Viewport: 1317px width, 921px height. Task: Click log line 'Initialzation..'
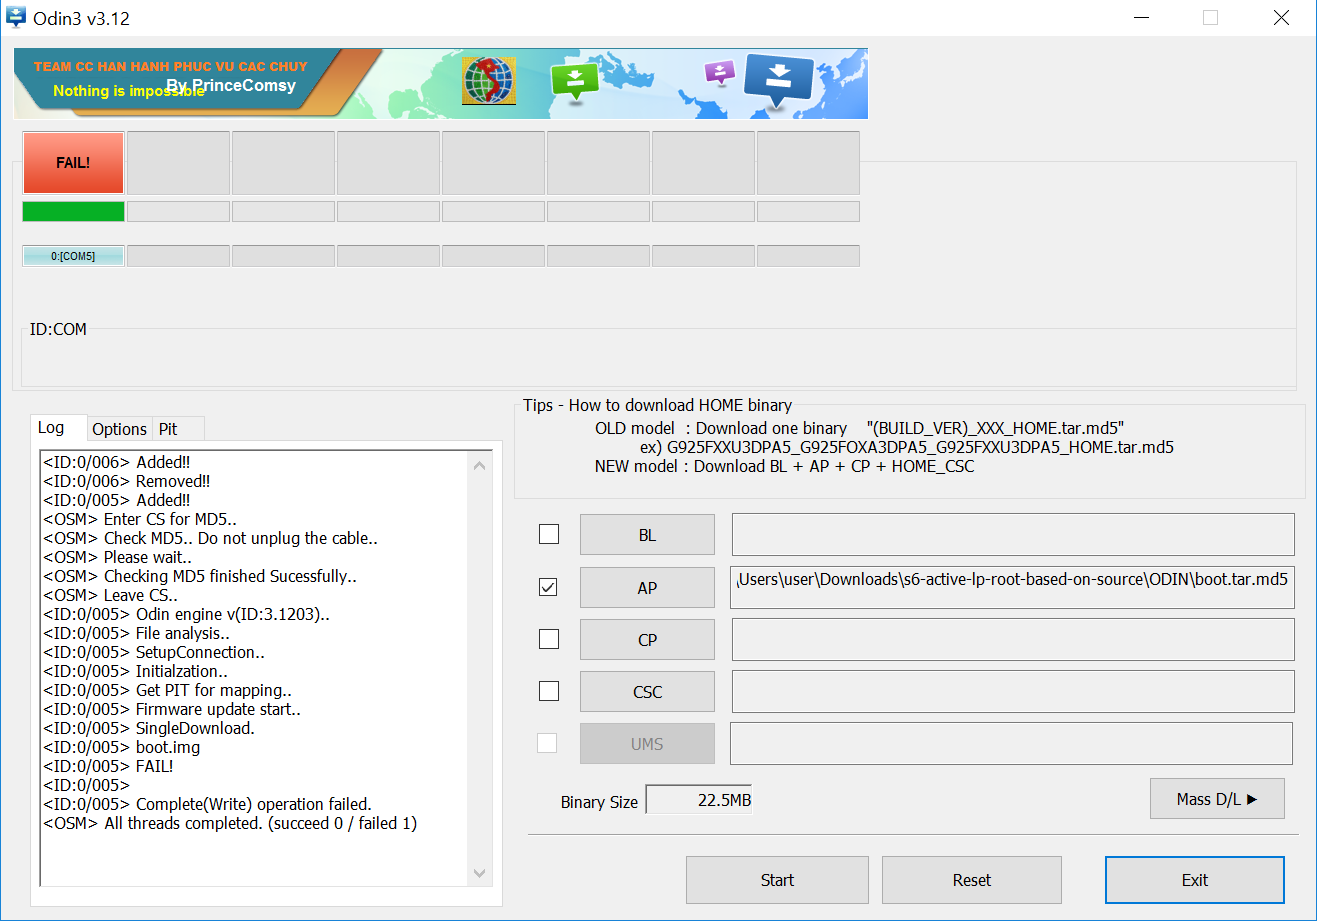[135, 671]
